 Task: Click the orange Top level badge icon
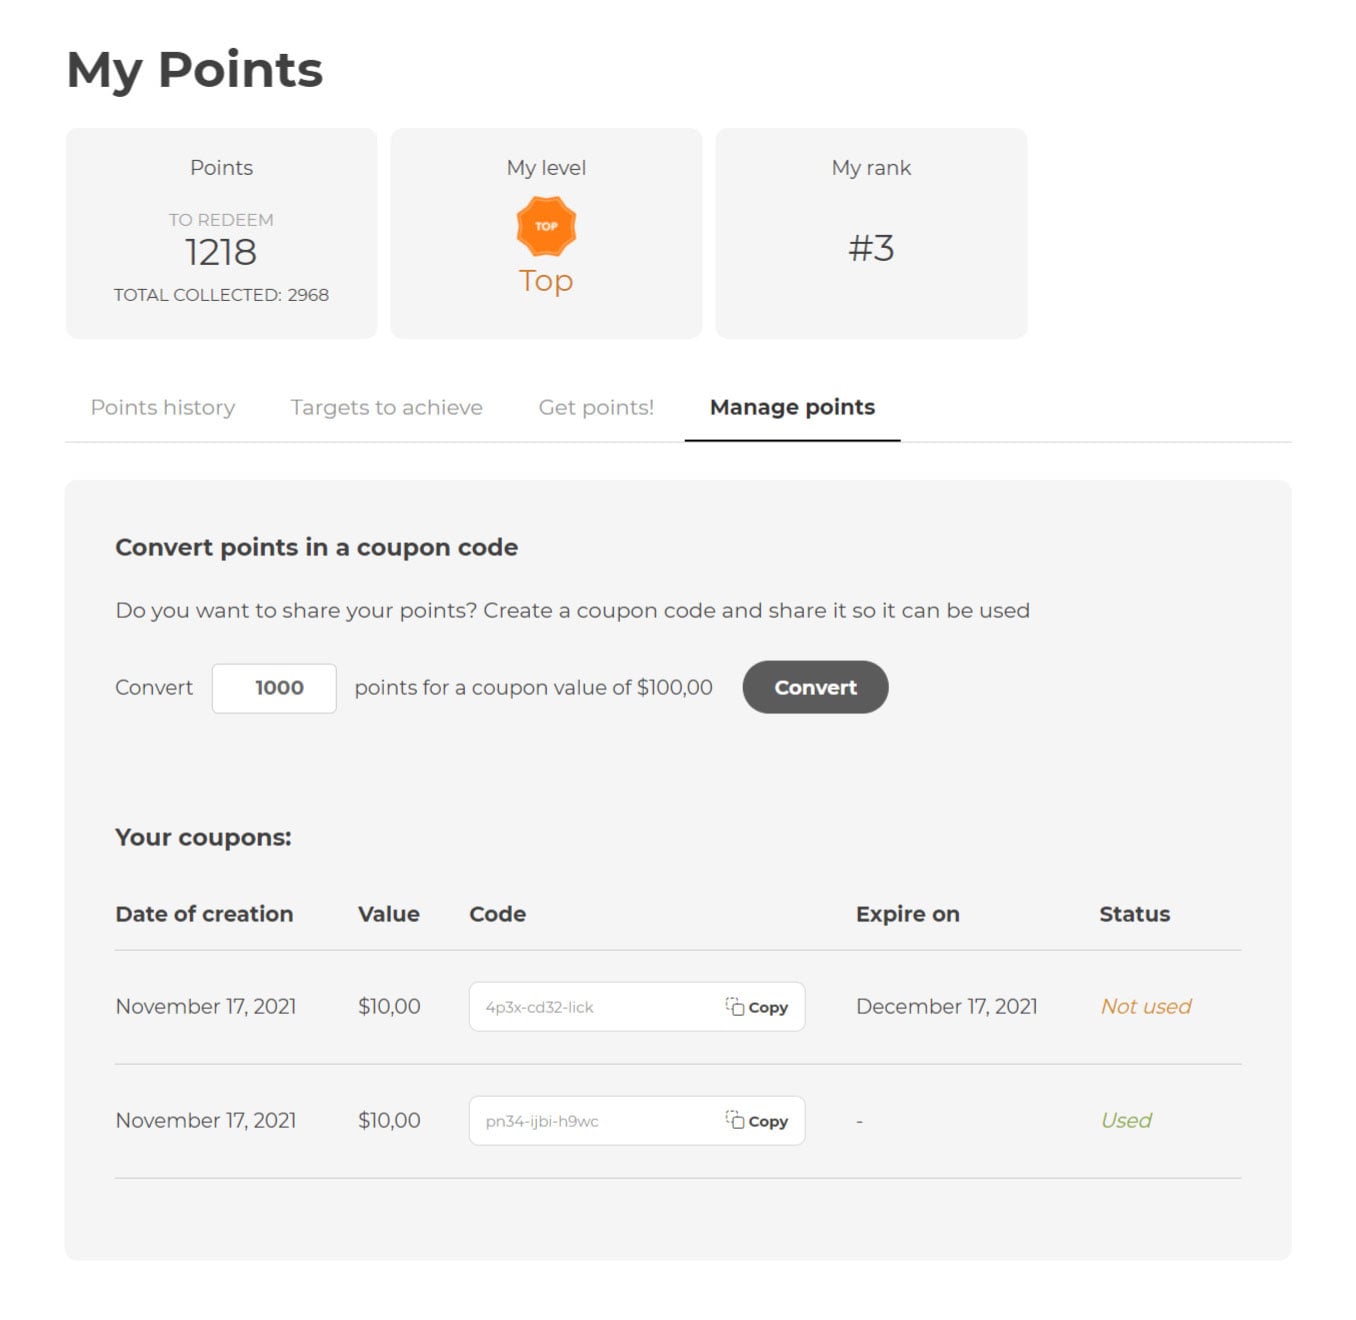[x=546, y=226]
